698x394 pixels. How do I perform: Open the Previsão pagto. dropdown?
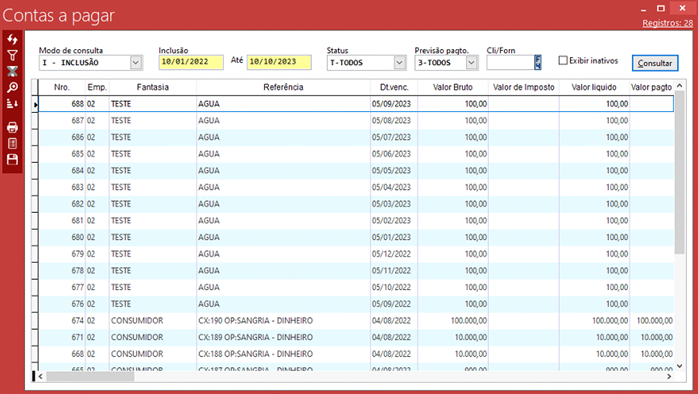pyautogui.click(x=471, y=63)
